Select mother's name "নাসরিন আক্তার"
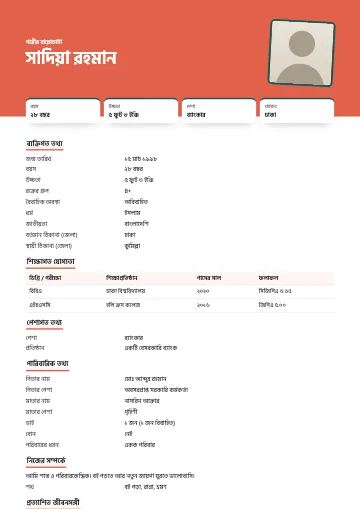Image resolution: width=360 pixels, height=509 pixels. 142,401
